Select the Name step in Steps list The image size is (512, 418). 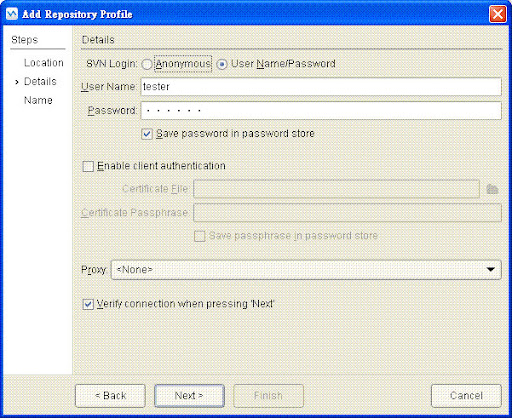(38, 100)
